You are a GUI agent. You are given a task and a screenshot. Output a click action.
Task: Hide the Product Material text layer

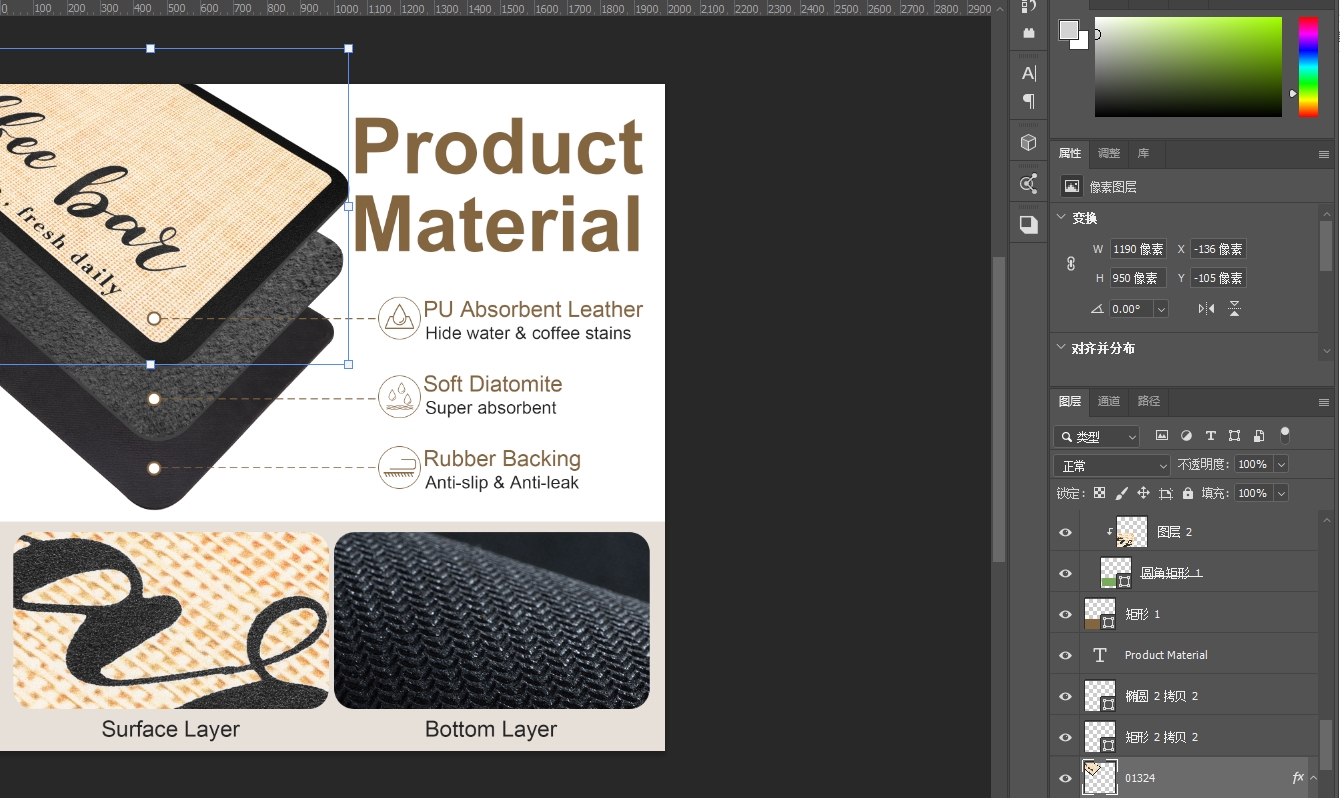tap(1065, 655)
